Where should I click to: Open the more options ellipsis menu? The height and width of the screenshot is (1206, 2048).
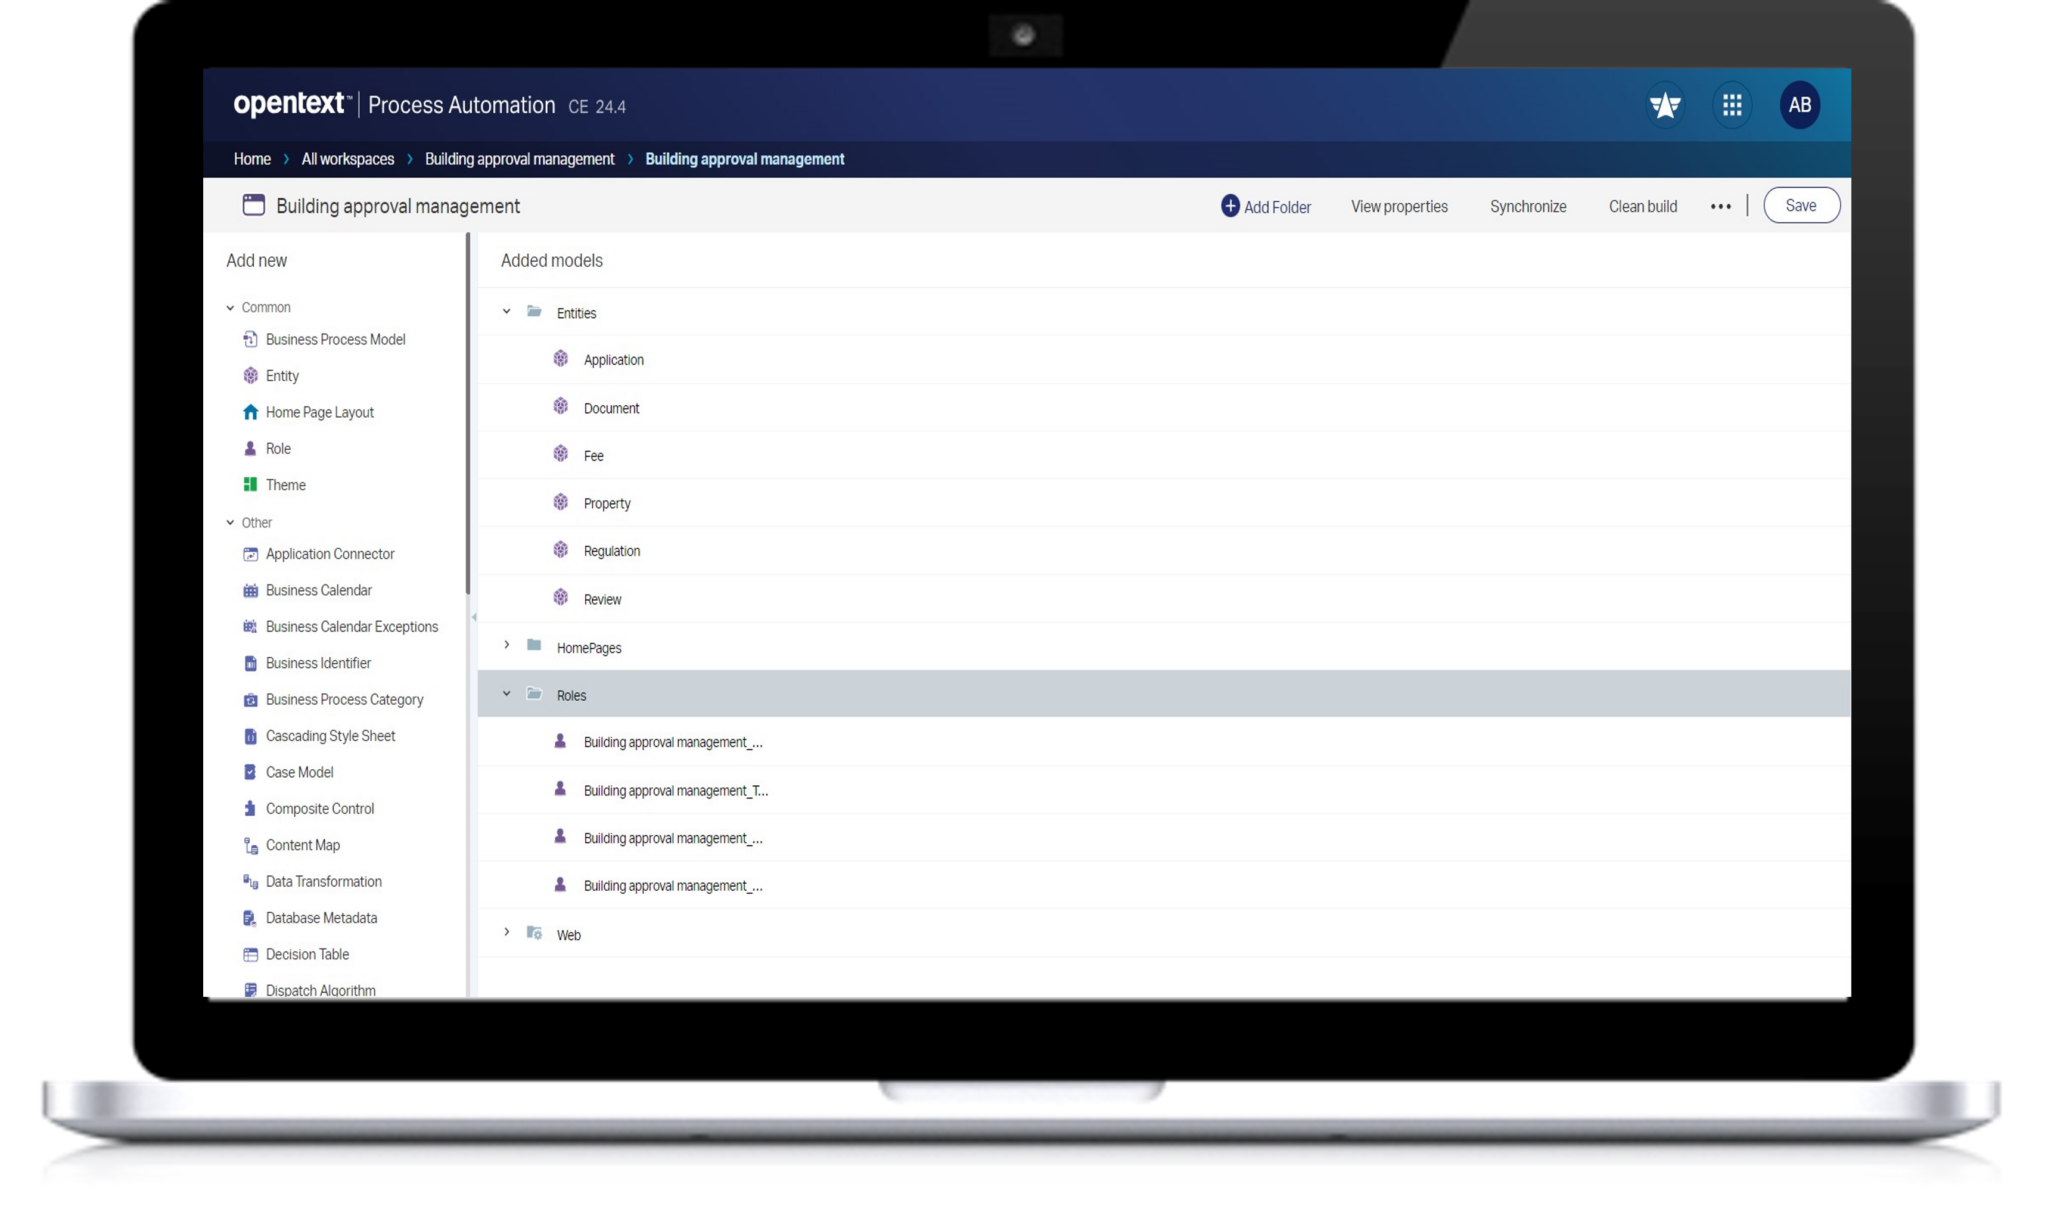pos(1720,206)
